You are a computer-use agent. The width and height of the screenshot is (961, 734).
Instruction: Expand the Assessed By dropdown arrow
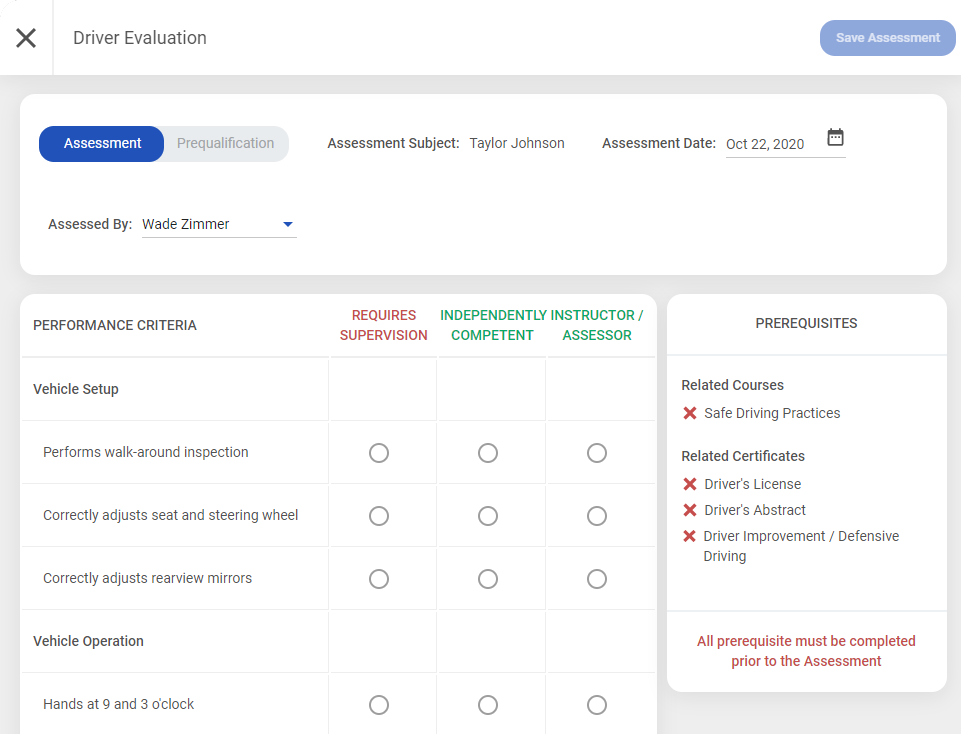click(x=288, y=225)
